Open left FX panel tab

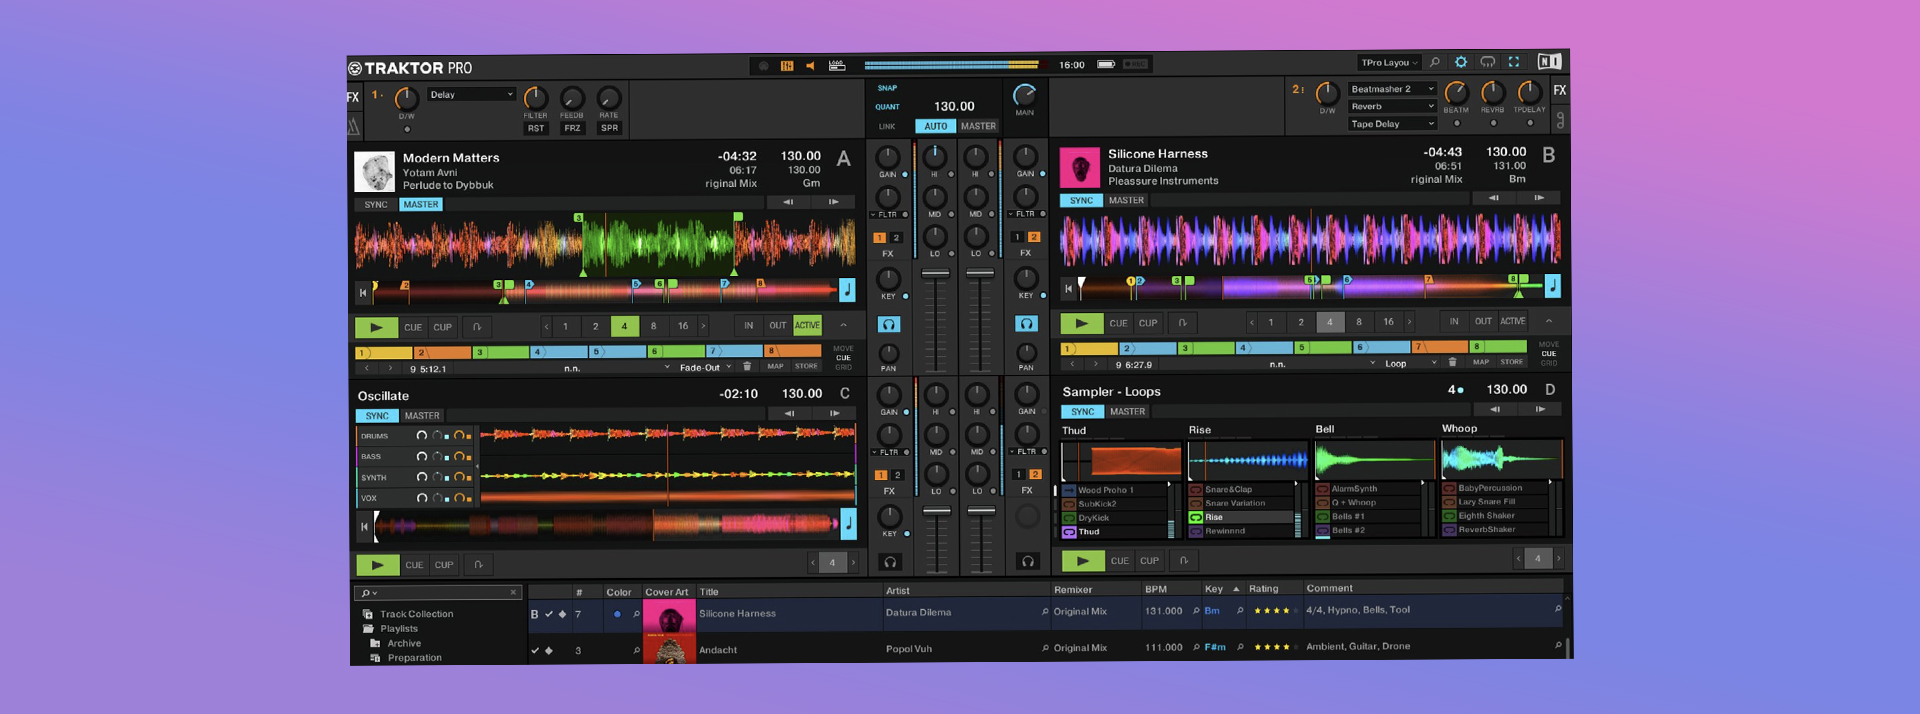[353, 97]
